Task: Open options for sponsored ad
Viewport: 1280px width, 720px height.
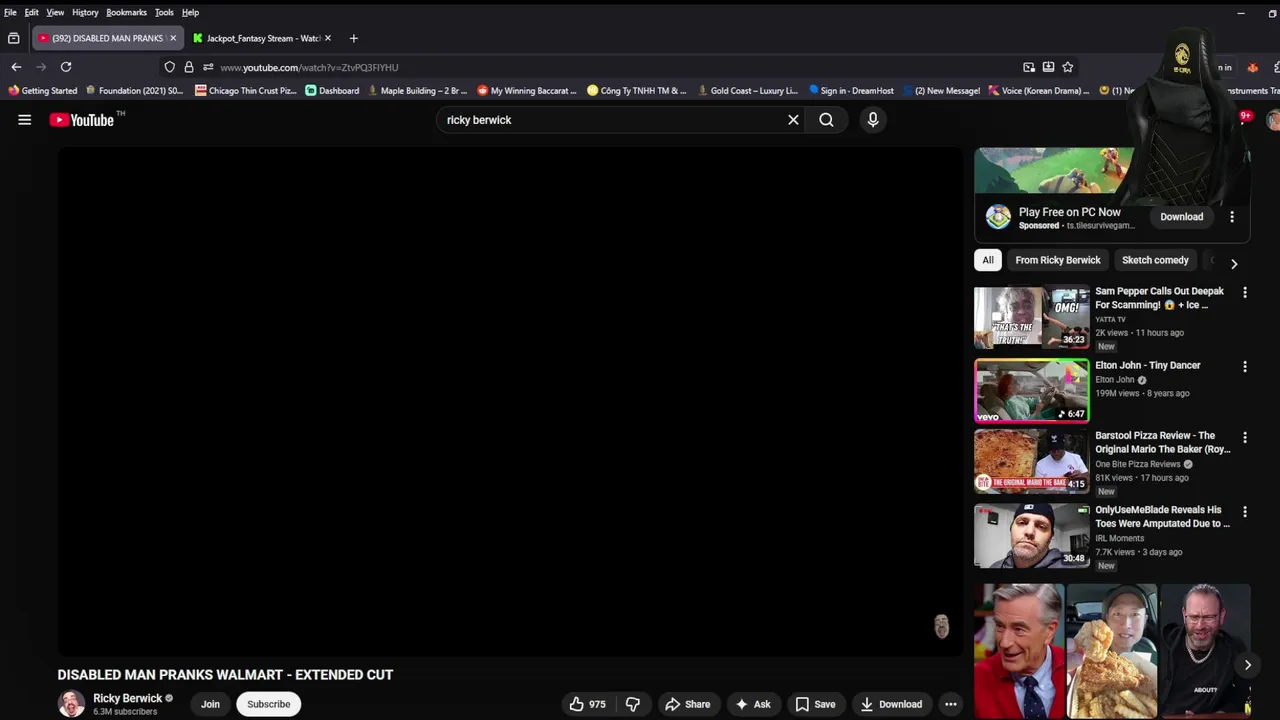Action: [x=1232, y=217]
